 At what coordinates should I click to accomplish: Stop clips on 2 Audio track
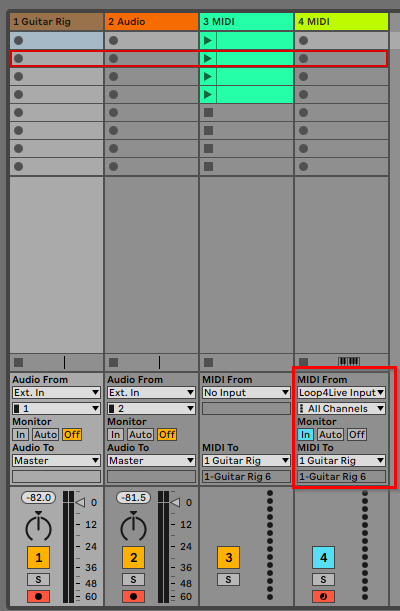point(113,363)
